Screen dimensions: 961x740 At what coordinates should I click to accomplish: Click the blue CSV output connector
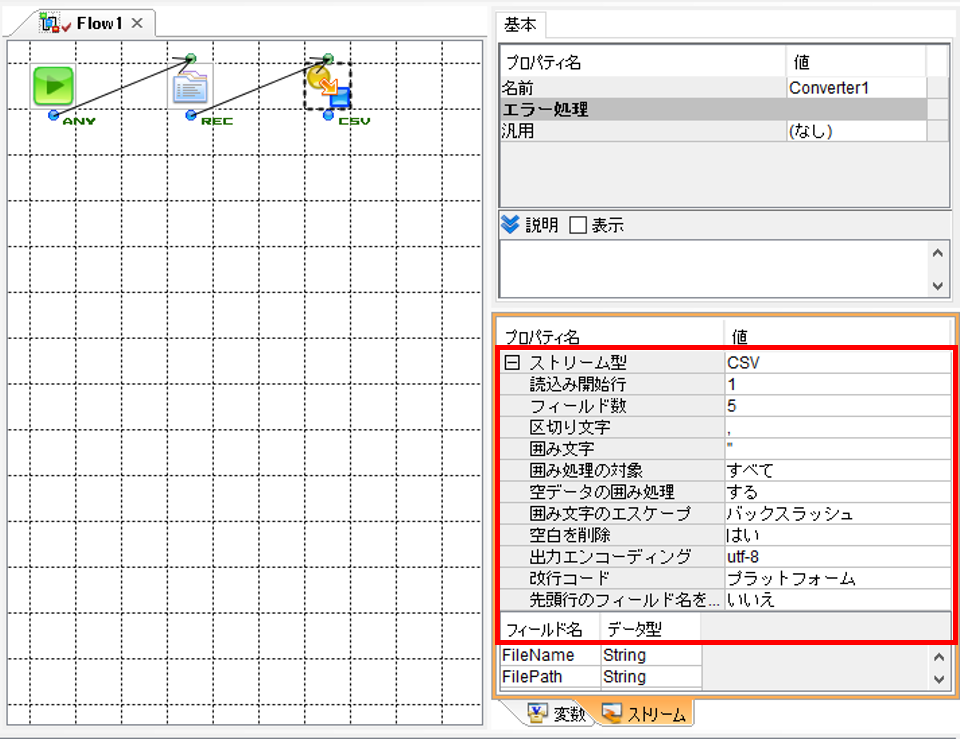pyautogui.click(x=328, y=115)
